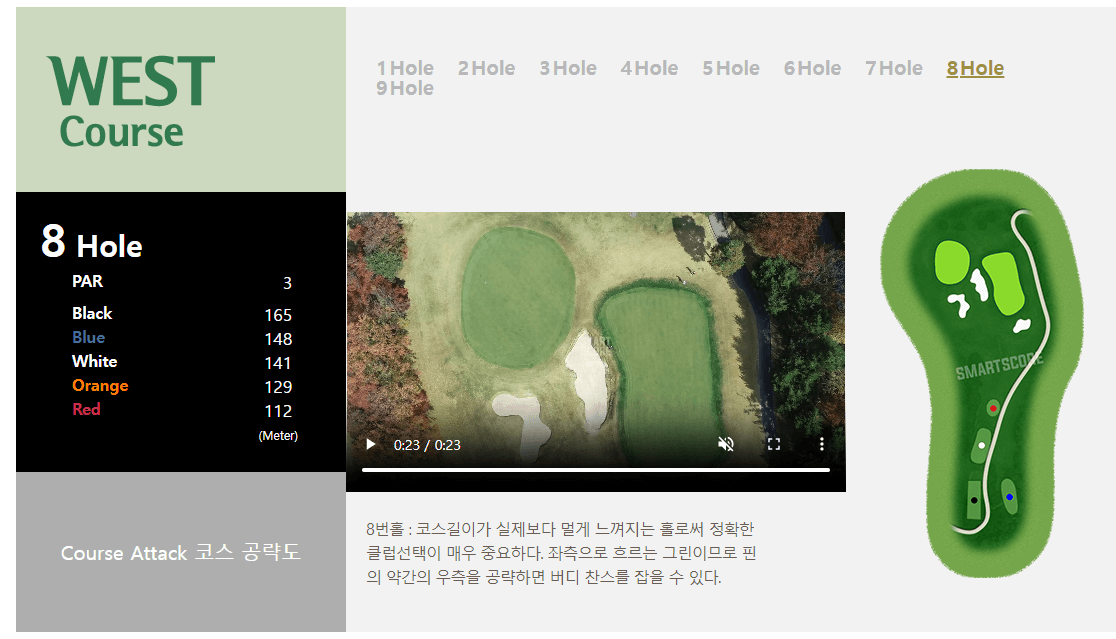1116x639 pixels.
Task: Open the 1 Hole page
Action: [405, 68]
